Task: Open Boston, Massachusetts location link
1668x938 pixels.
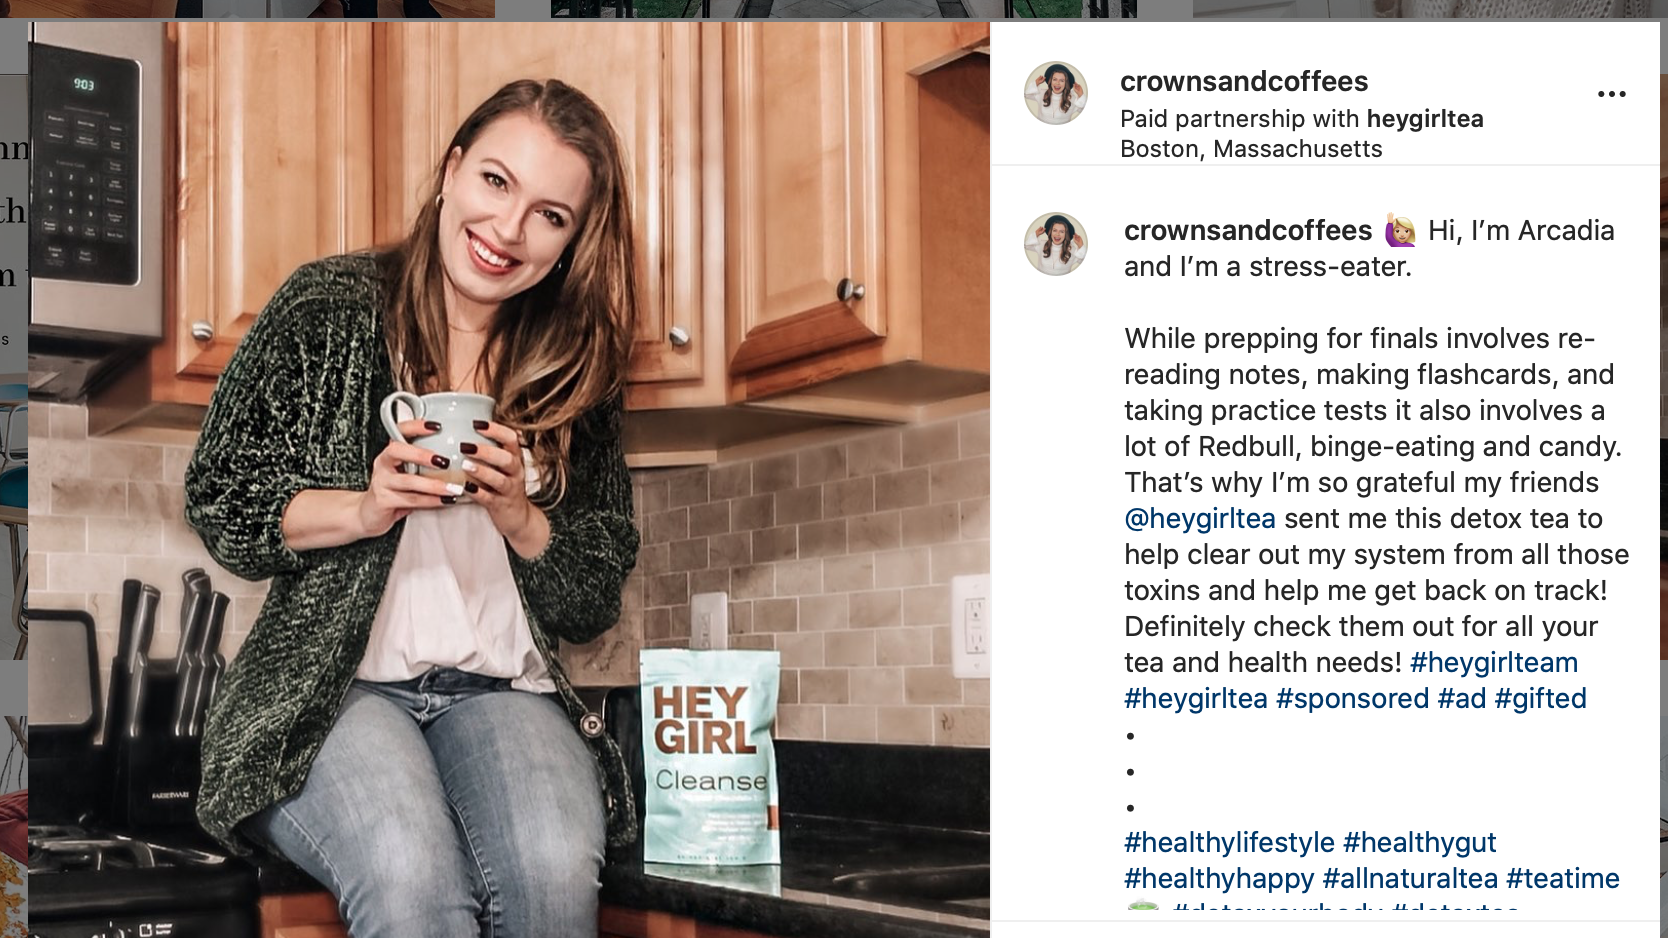Action: (x=1251, y=149)
